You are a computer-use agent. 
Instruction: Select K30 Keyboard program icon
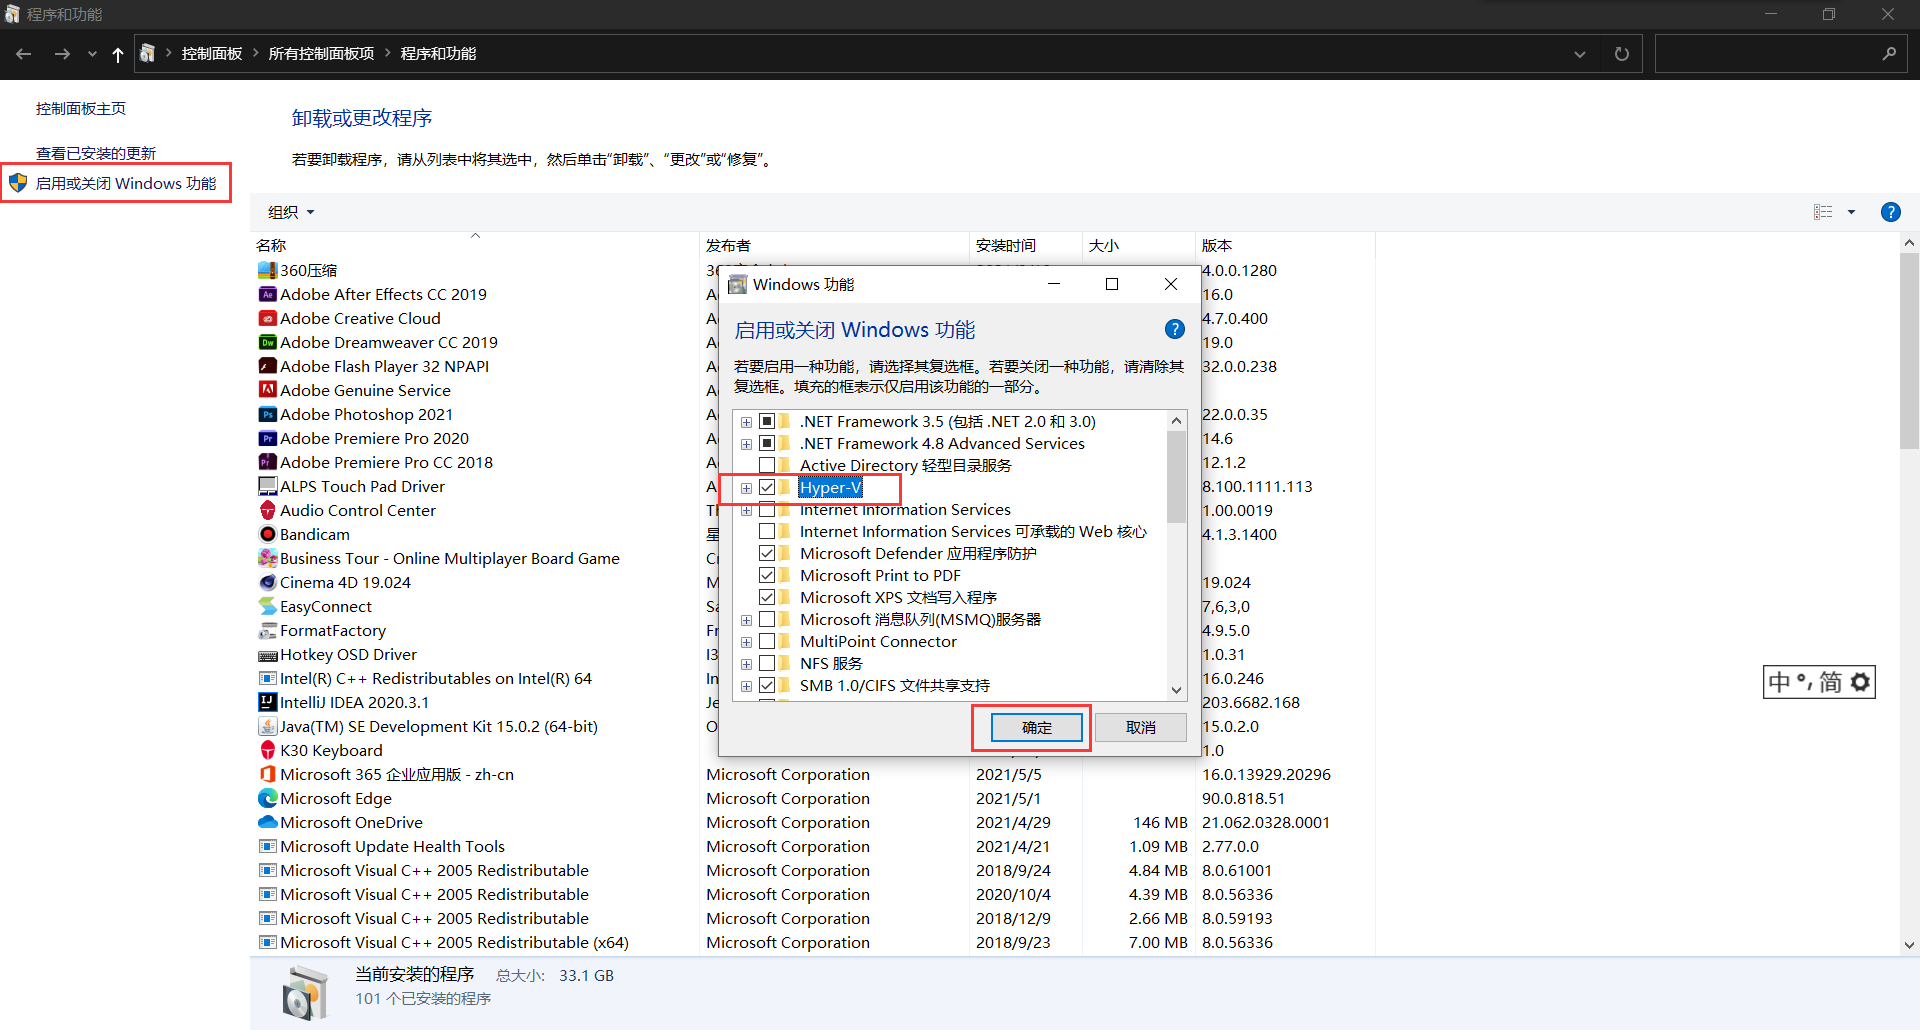tap(267, 750)
